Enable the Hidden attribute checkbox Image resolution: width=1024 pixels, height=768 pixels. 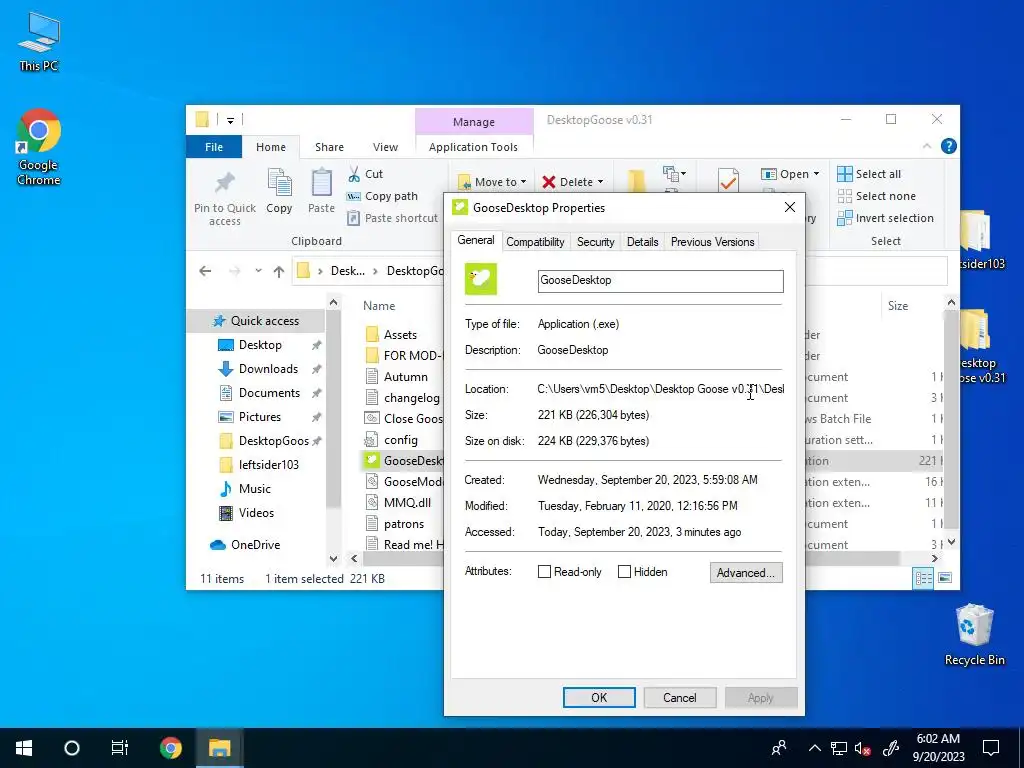tap(624, 571)
